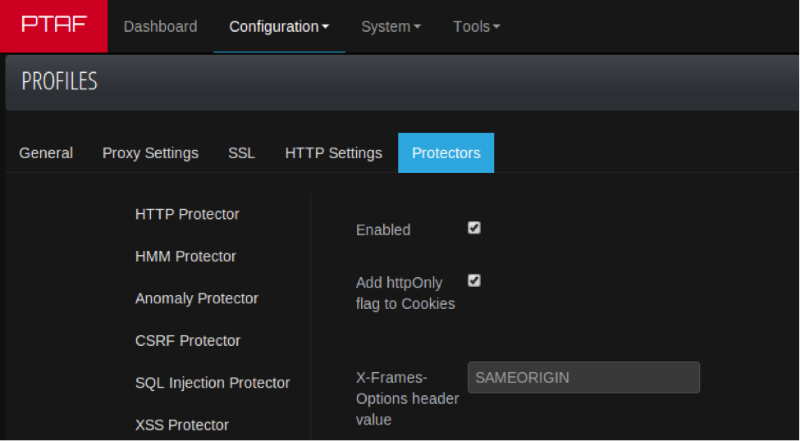Show the XSS Protector options
This screenshot has height=441, width=800.
click(182, 425)
